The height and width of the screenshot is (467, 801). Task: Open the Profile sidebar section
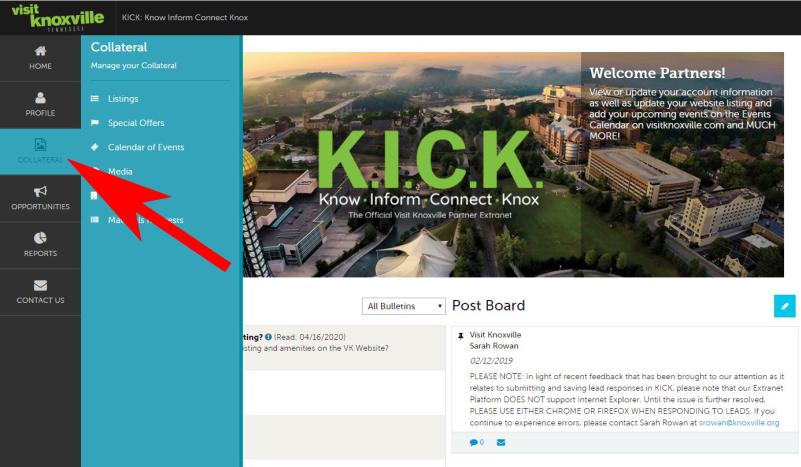[40, 104]
